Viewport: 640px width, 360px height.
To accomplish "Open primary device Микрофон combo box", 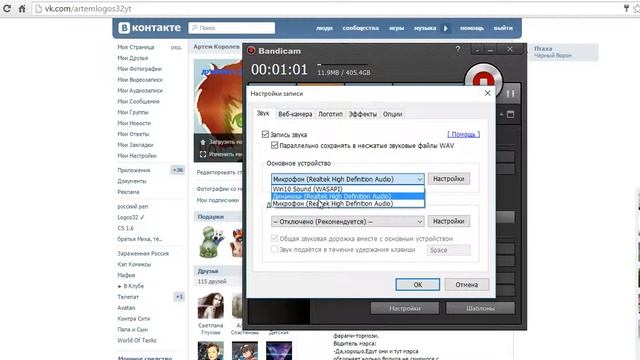I will click(x=348, y=179).
